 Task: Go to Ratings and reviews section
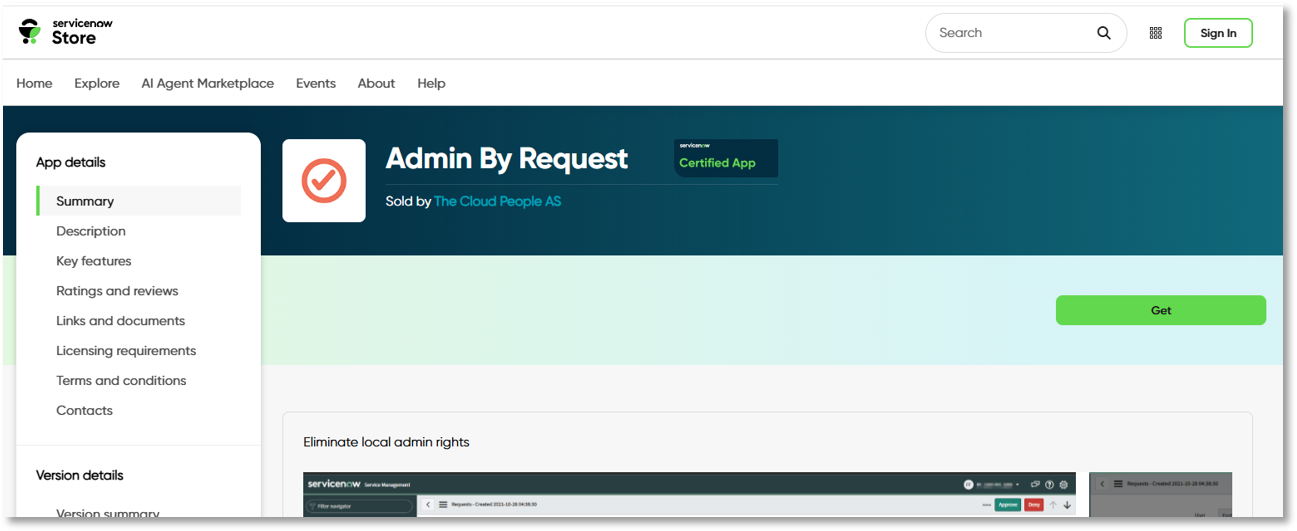[x=117, y=291]
